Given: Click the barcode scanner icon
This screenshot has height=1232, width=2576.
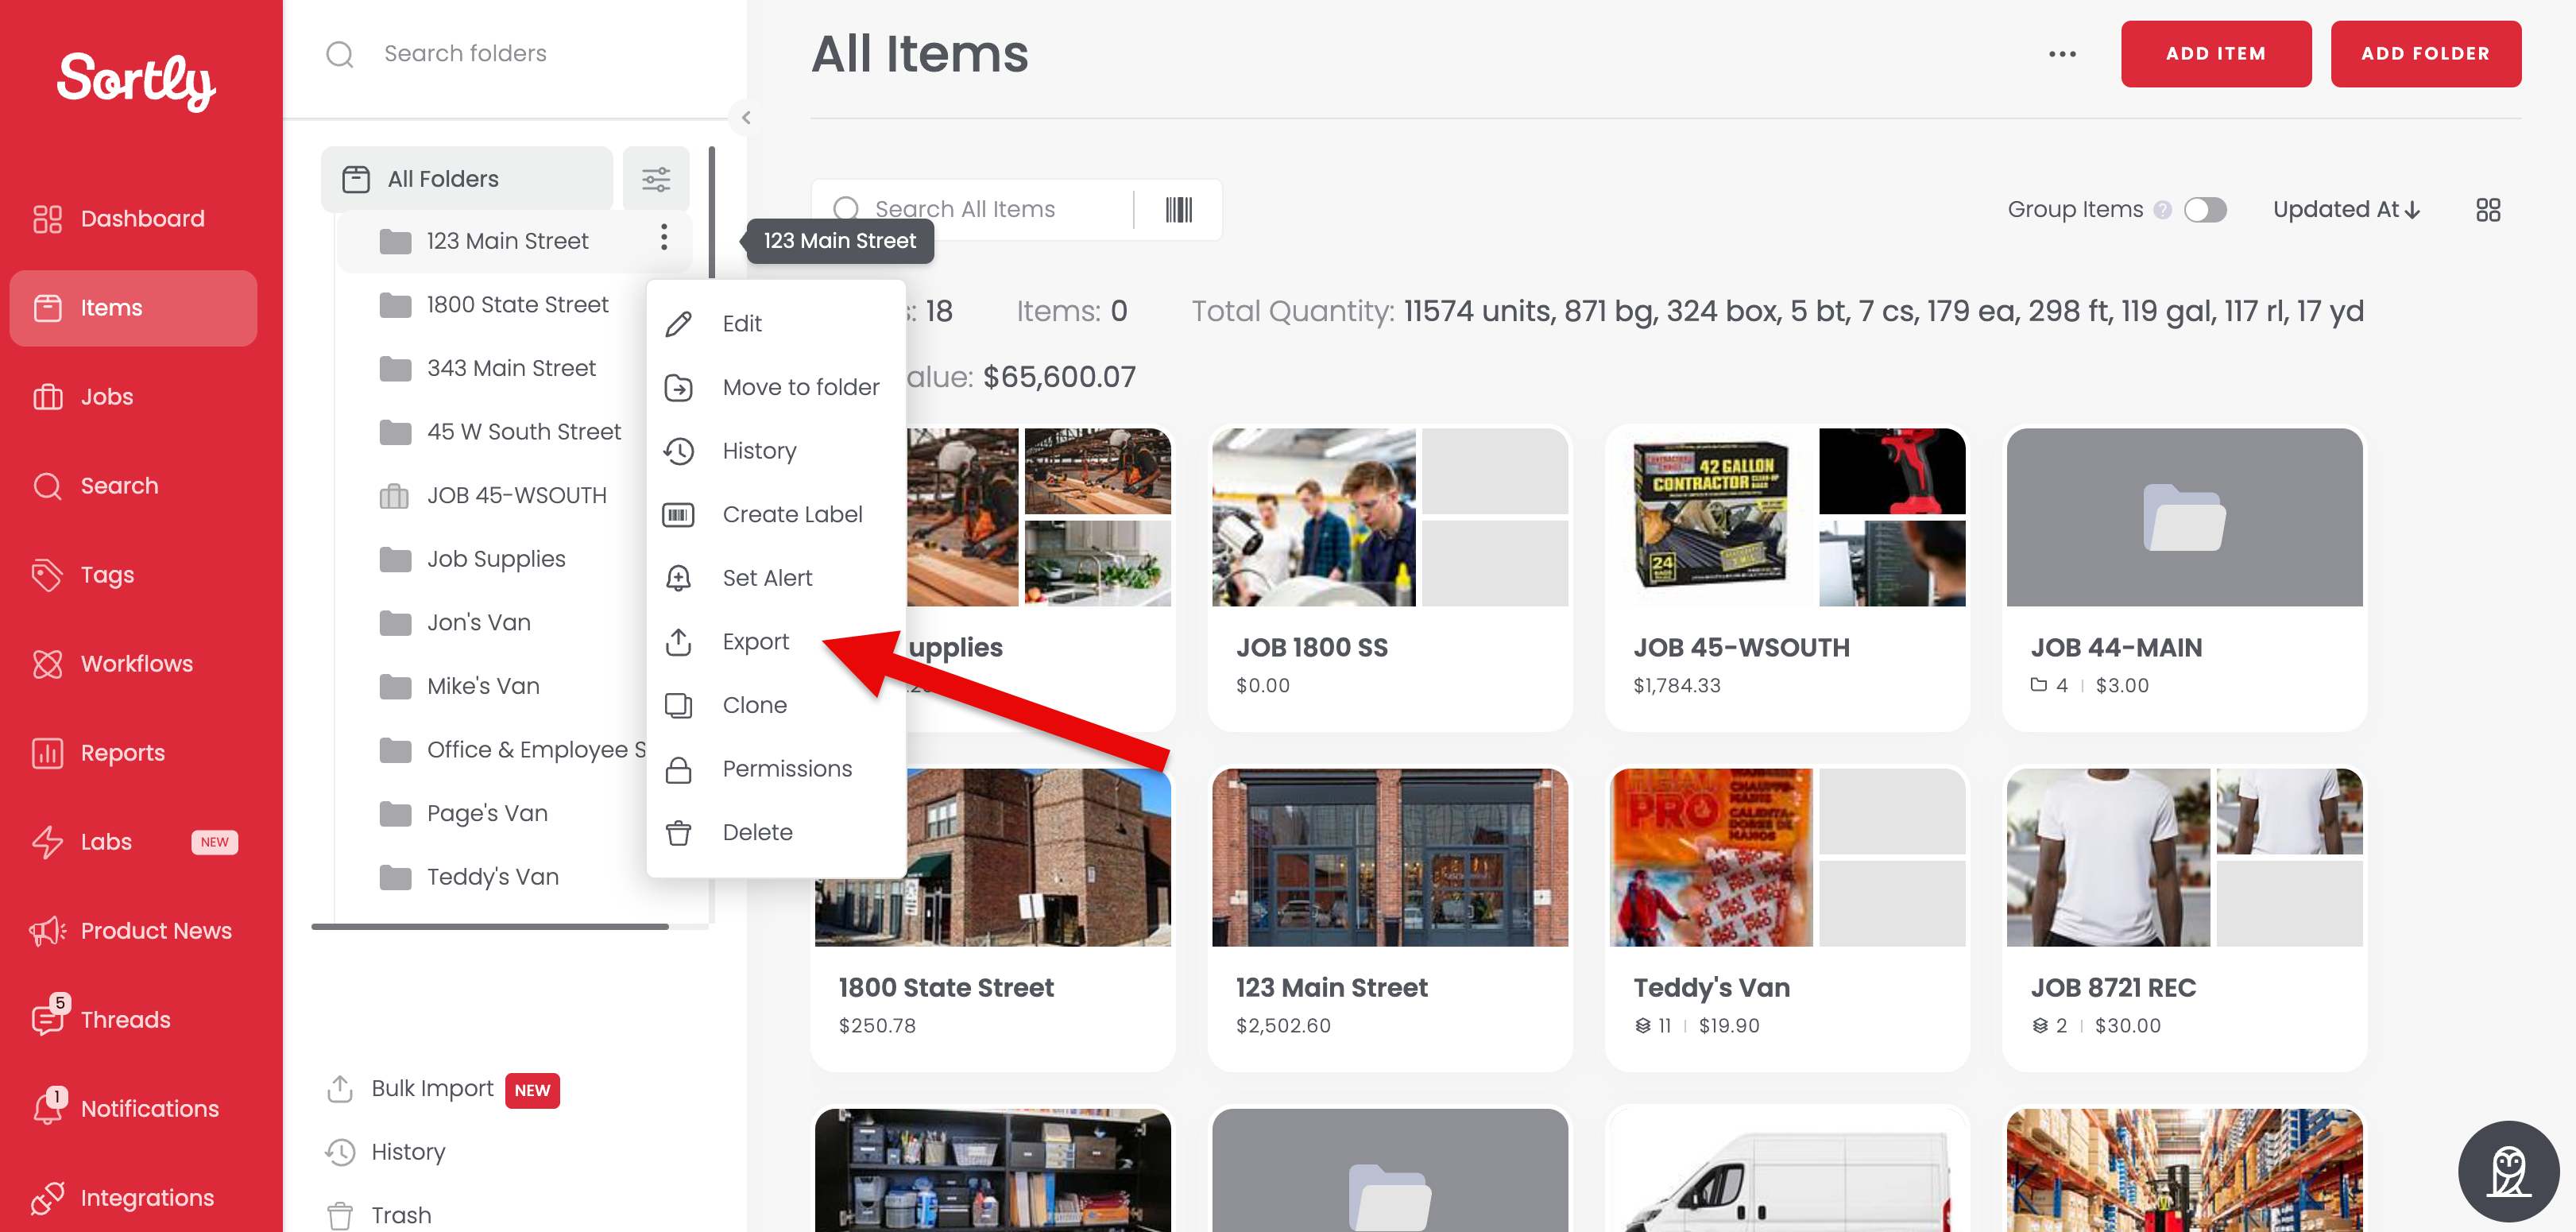Looking at the screenshot, I should point(1178,209).
